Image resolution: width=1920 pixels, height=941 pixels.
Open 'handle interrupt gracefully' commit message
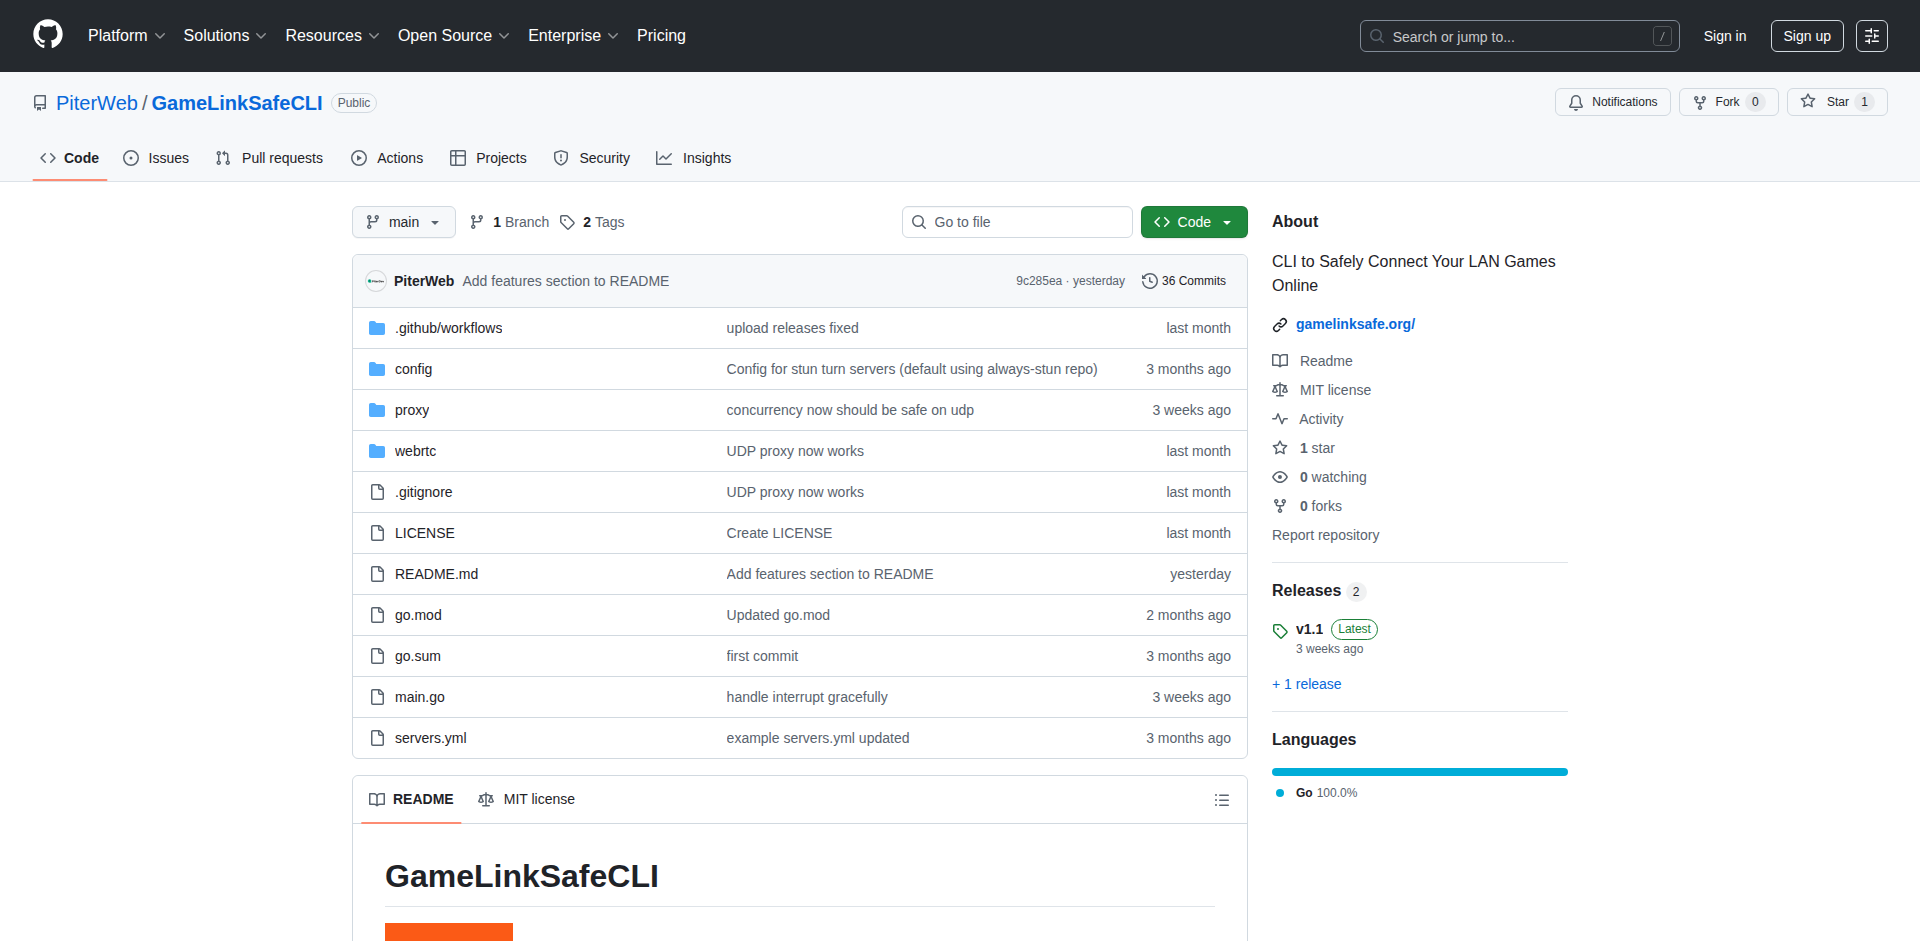point(807,697)
